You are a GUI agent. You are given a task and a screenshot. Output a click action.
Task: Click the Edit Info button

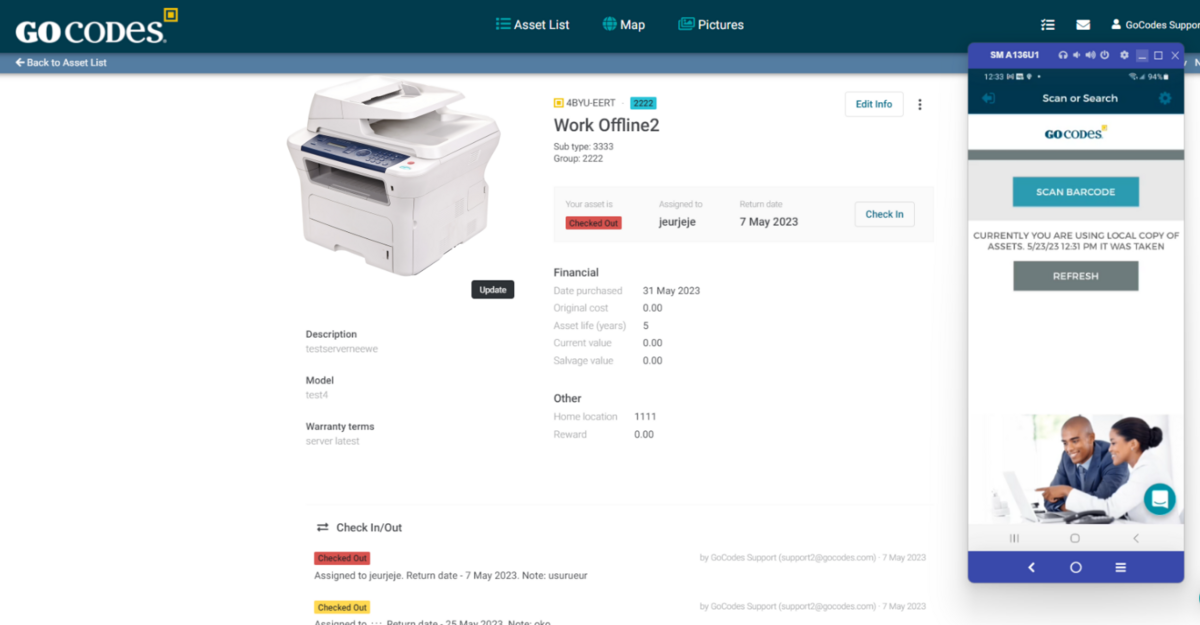coord(874,104)
